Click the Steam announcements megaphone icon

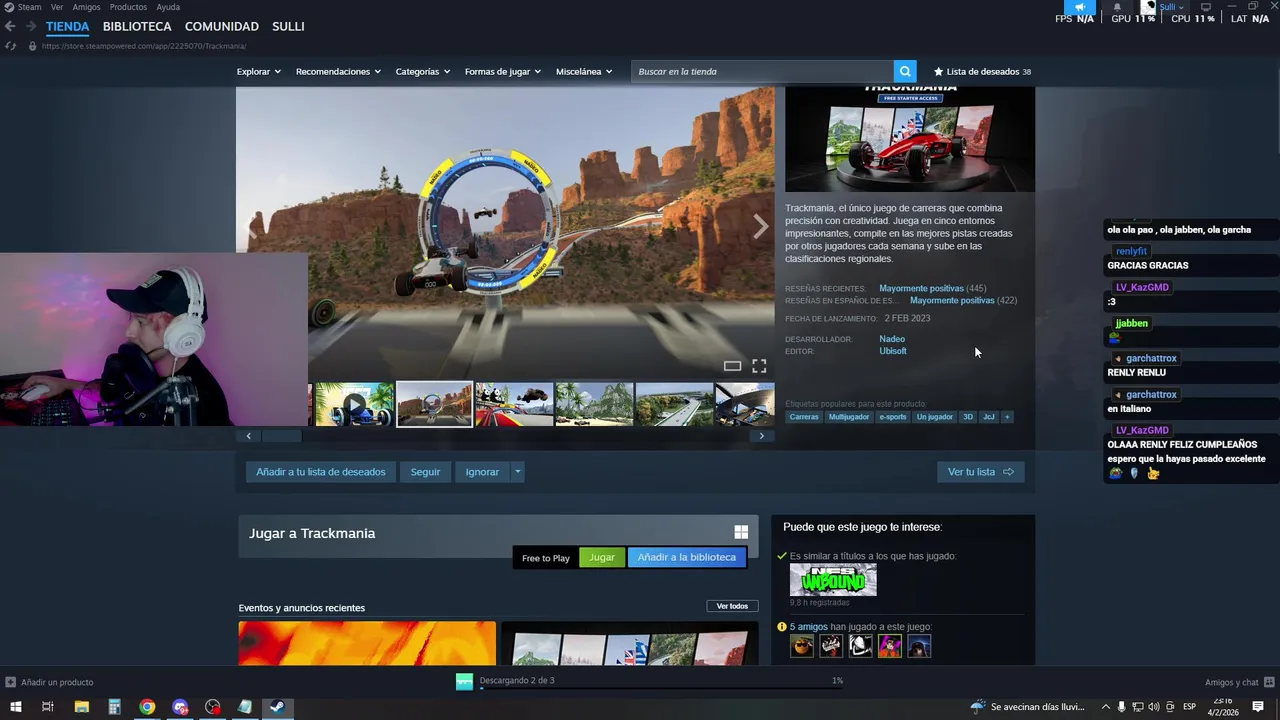click(1079, 7)
